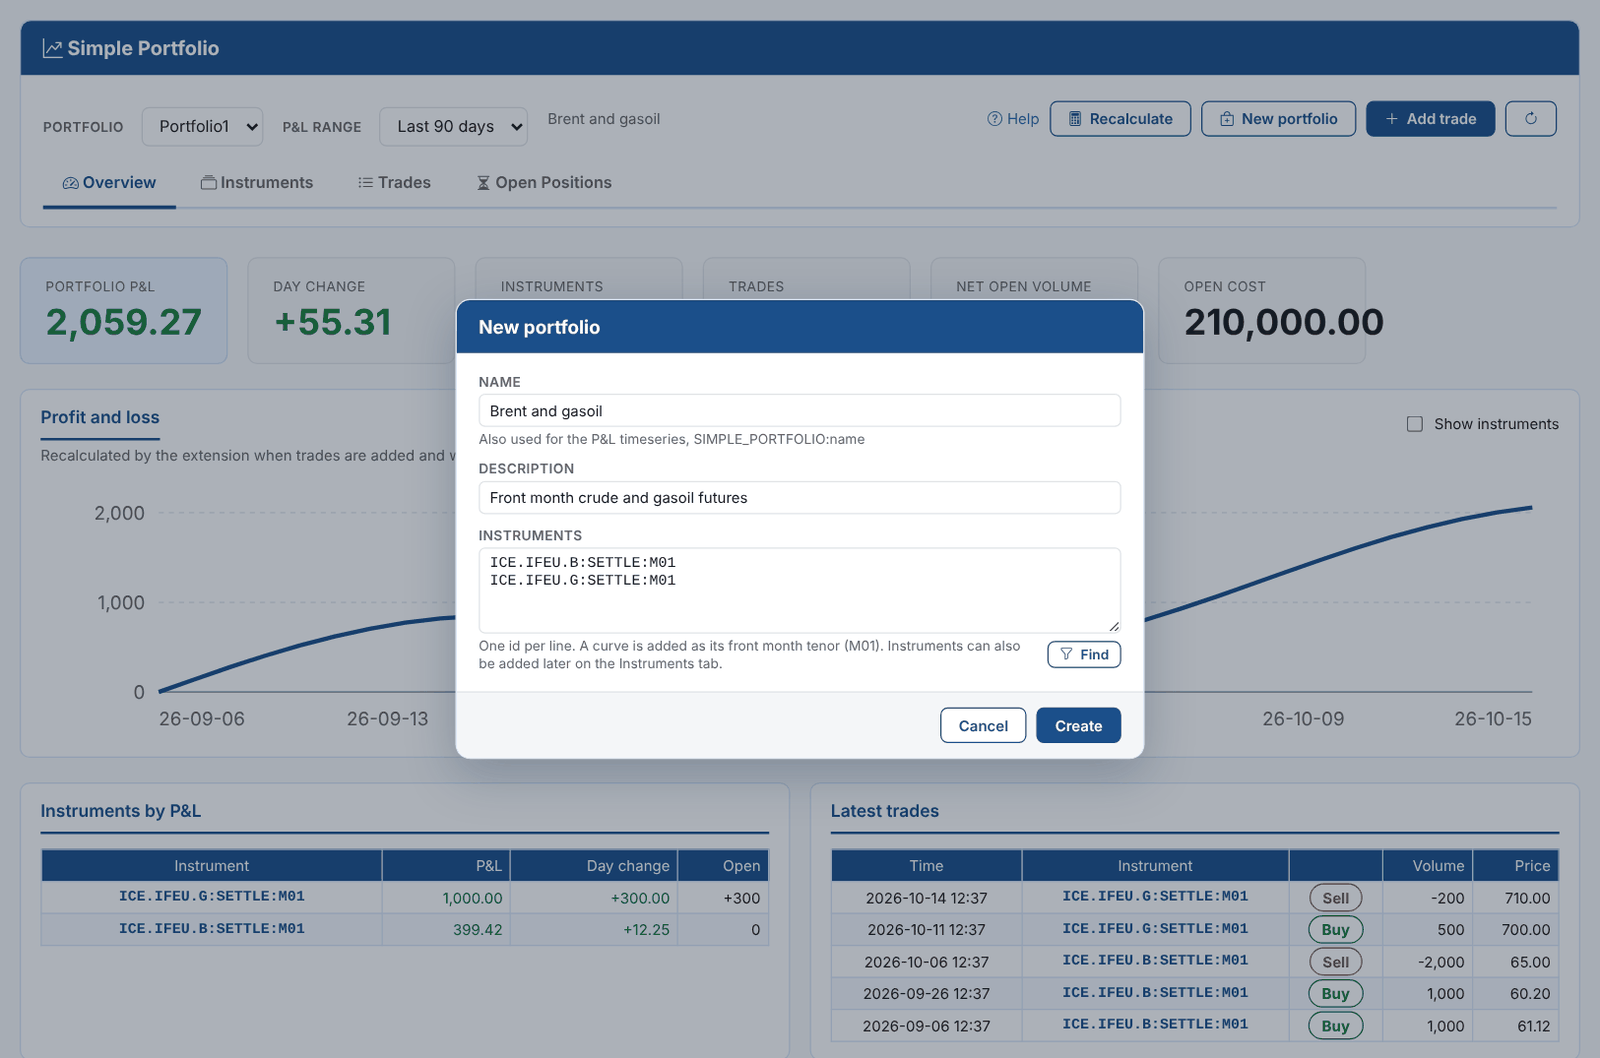
Task: Click into the Description input field
Action: 799,498
